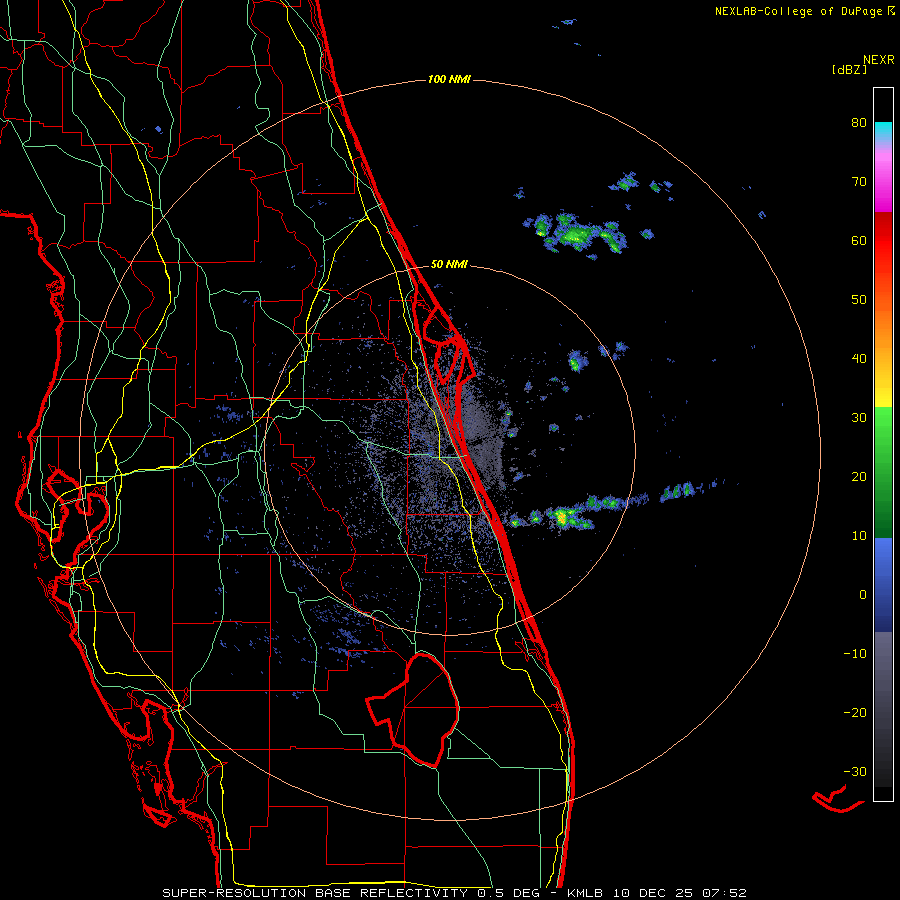Select the 40 value on the dBZ scale
The width and height of the screenshot is (900, 900).
click(859, 359)
